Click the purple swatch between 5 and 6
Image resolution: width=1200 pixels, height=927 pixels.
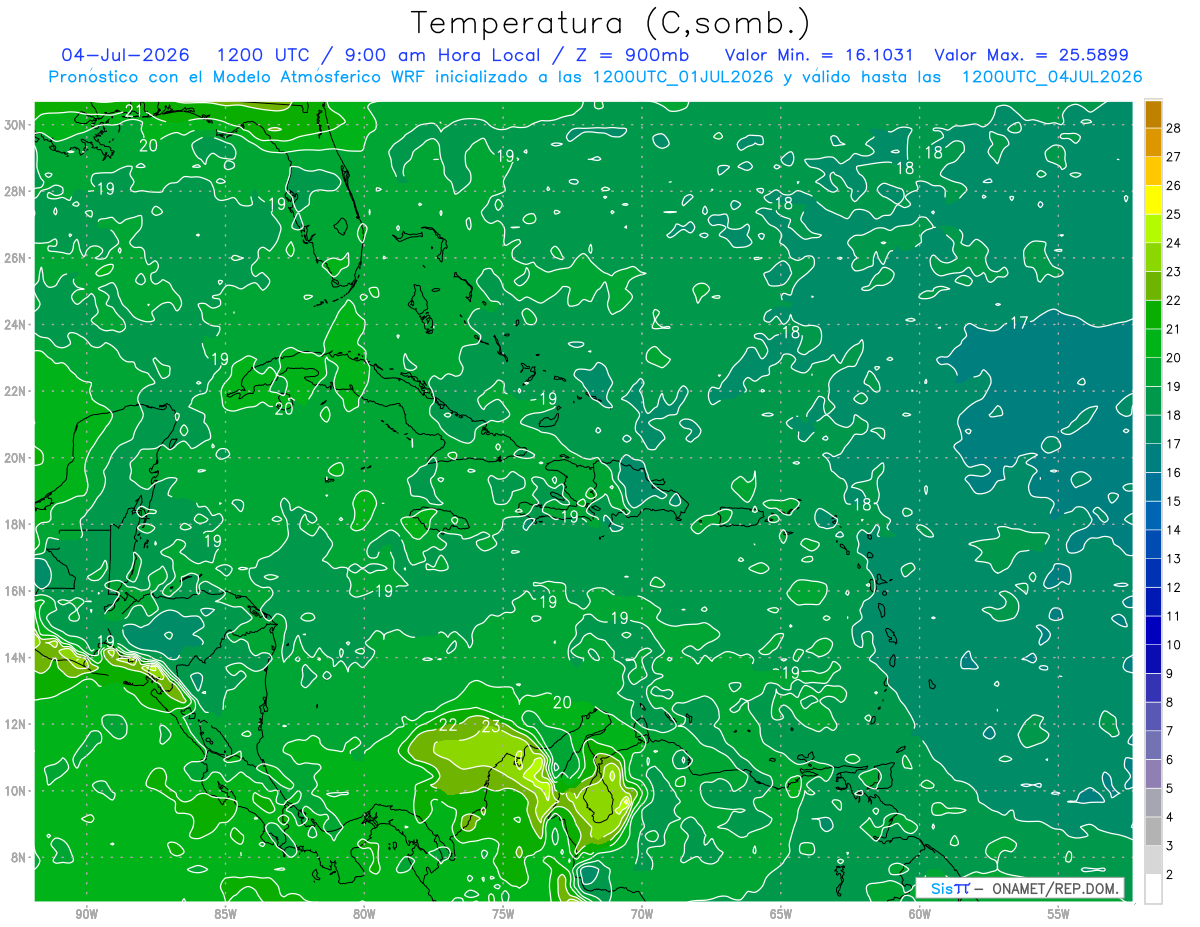pyautogui.click(x=1153, y=774)
